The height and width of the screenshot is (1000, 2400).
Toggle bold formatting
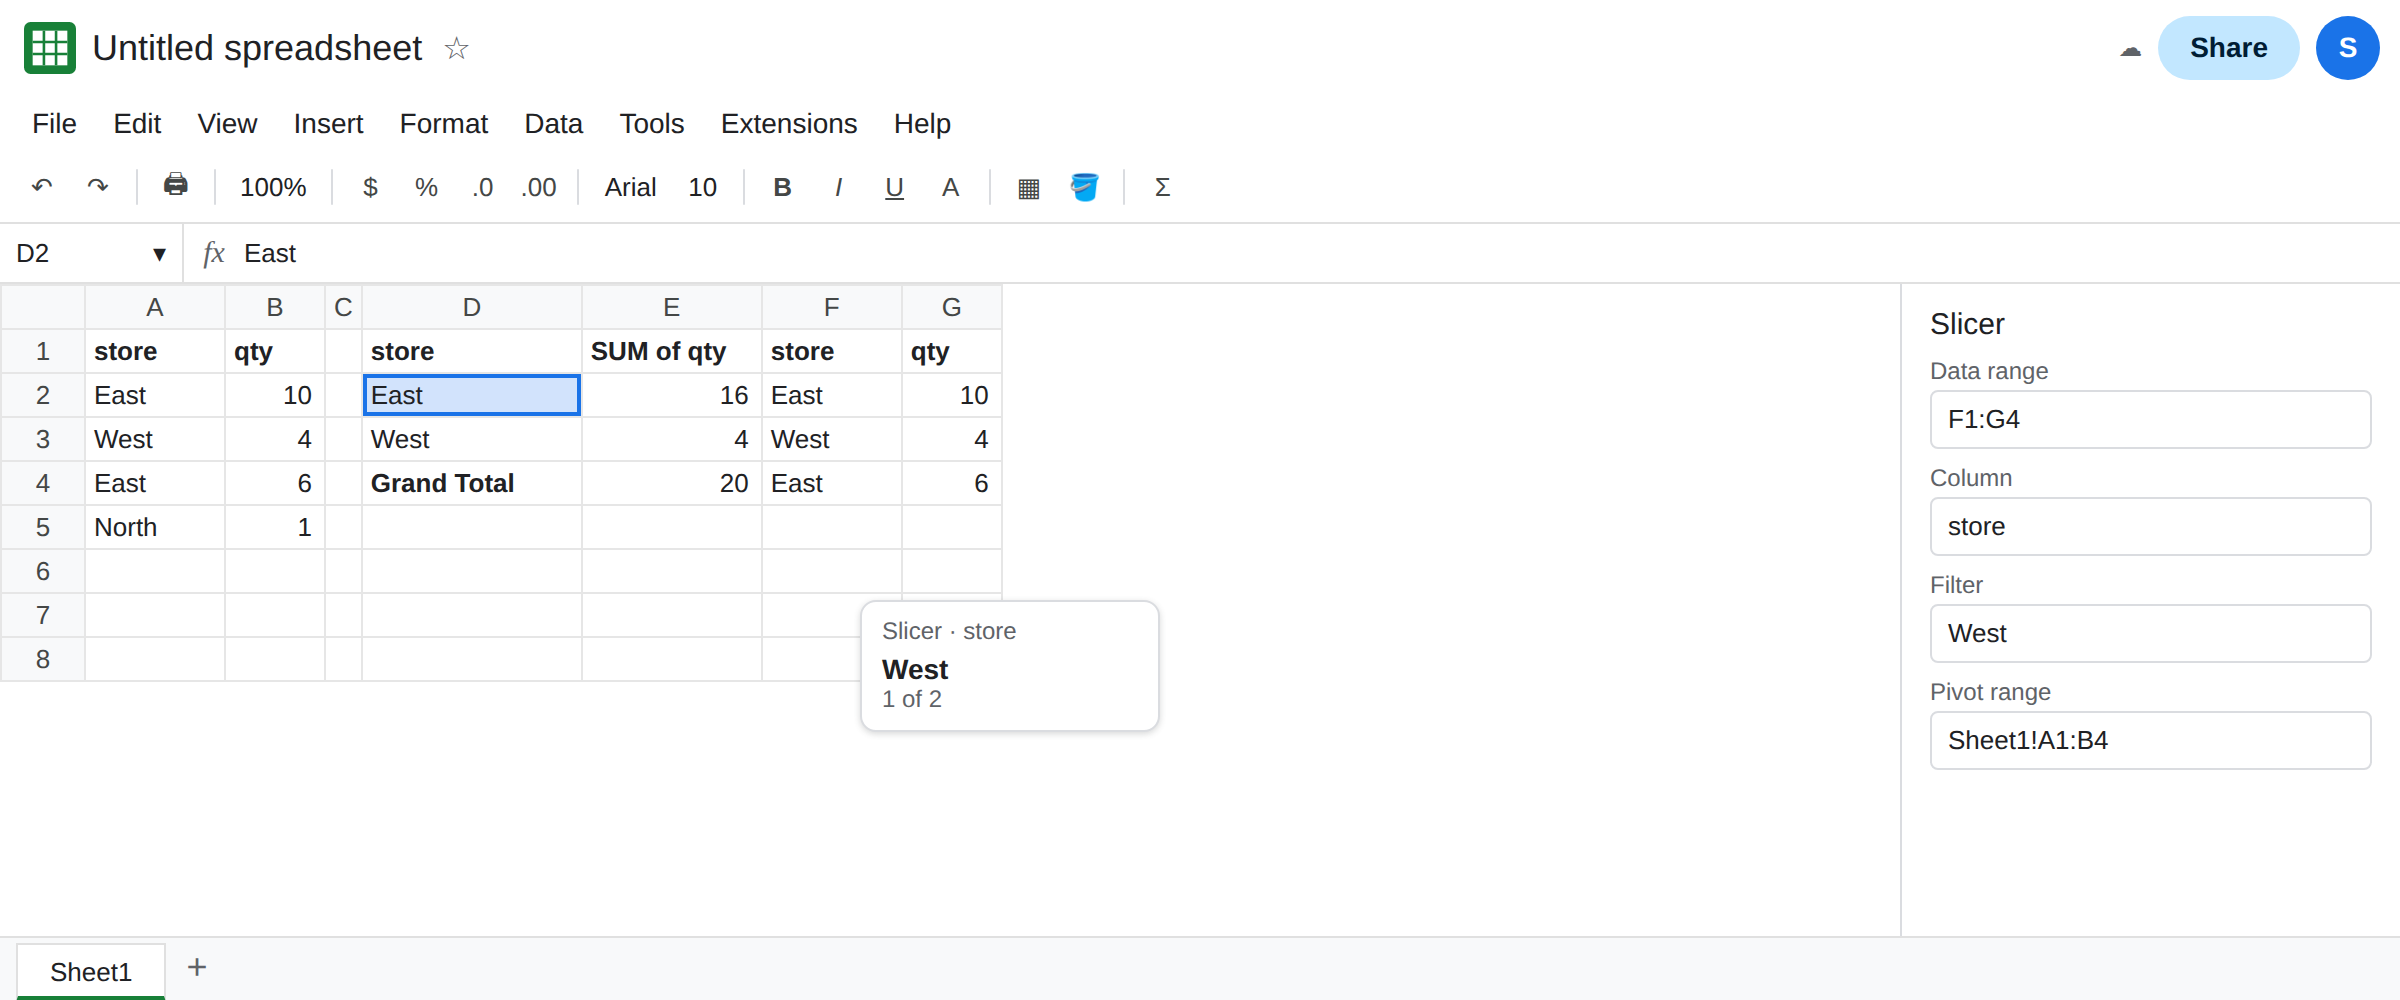(x=782, y=187)
